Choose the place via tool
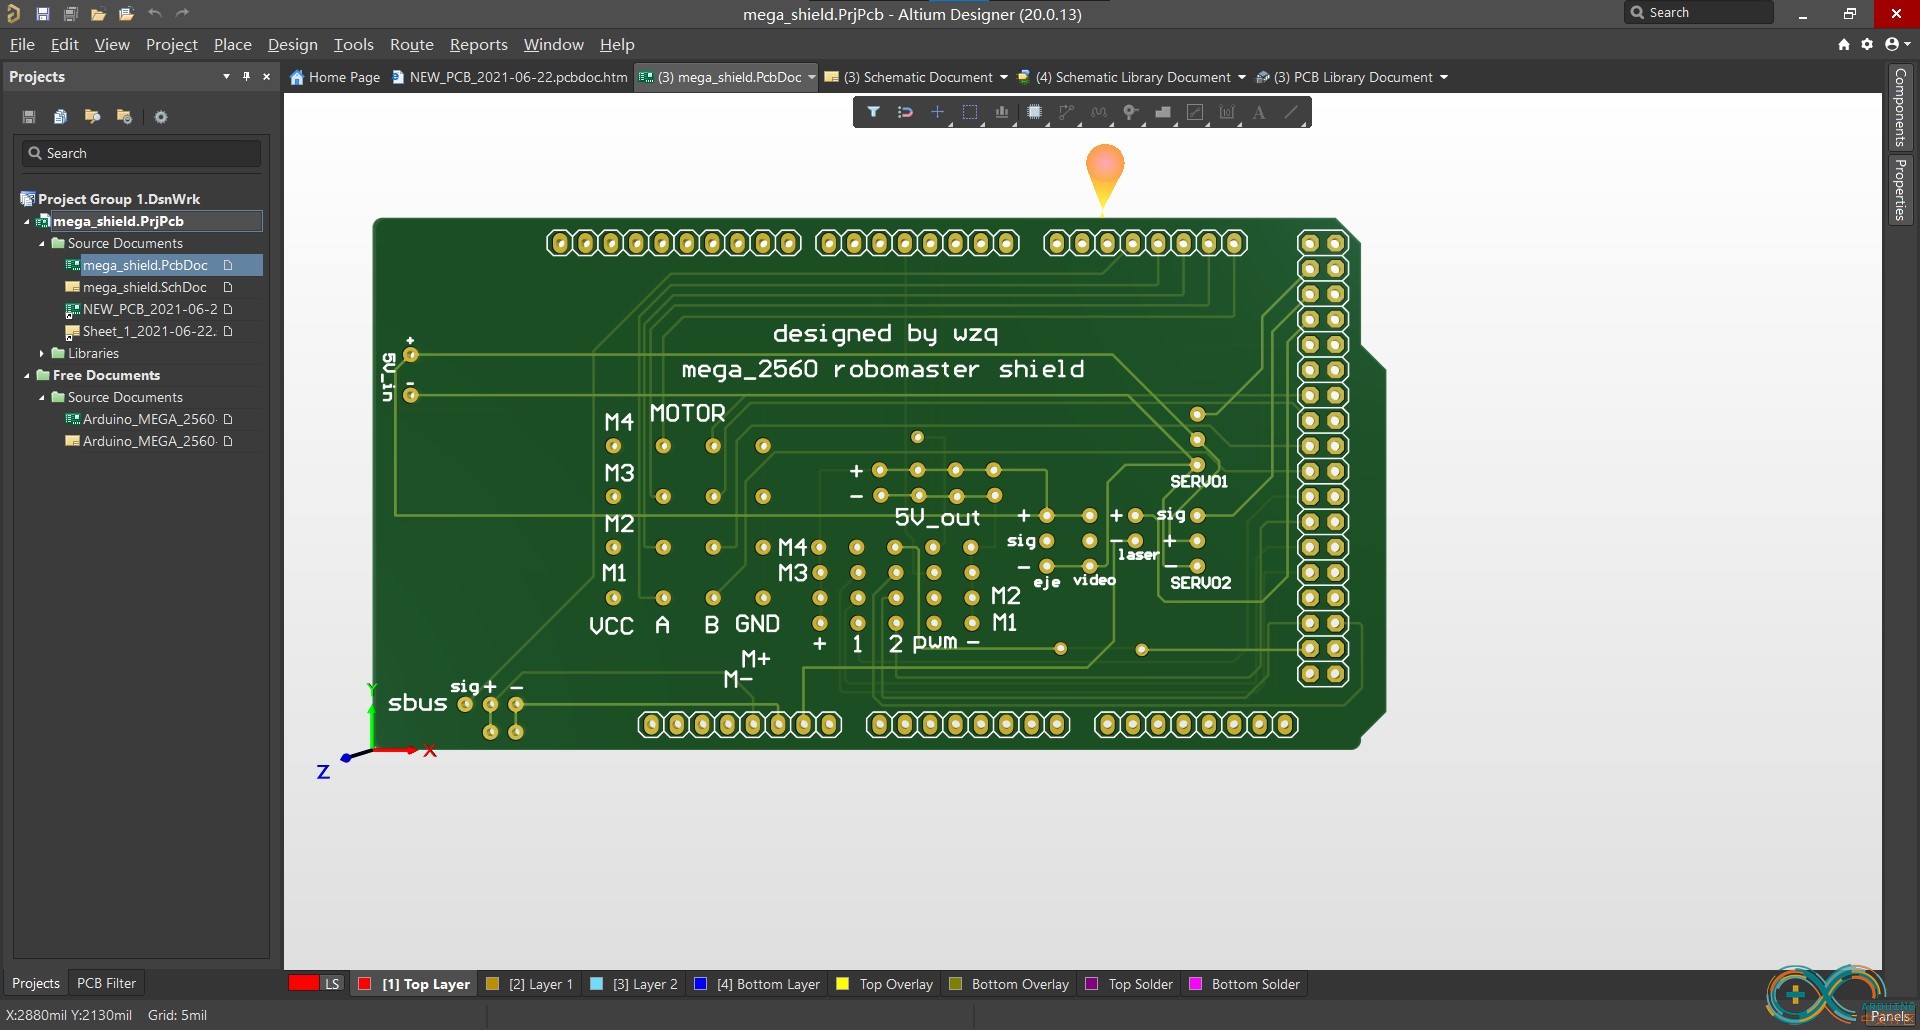Viewport: 1920px width, 1030px height. 1130,112
